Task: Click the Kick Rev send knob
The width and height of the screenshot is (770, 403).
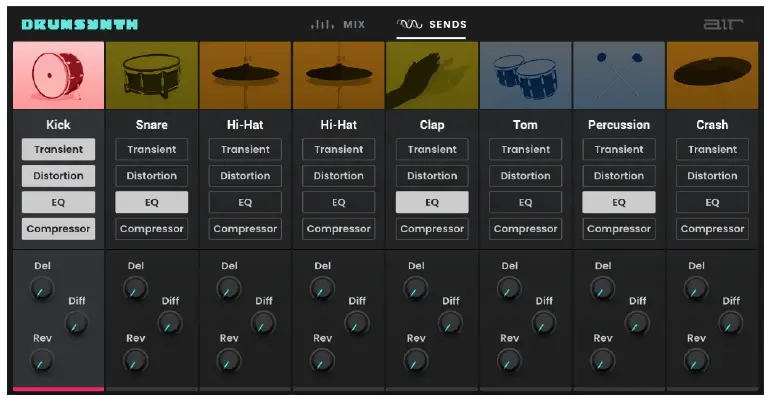Action: coord(42,361)
